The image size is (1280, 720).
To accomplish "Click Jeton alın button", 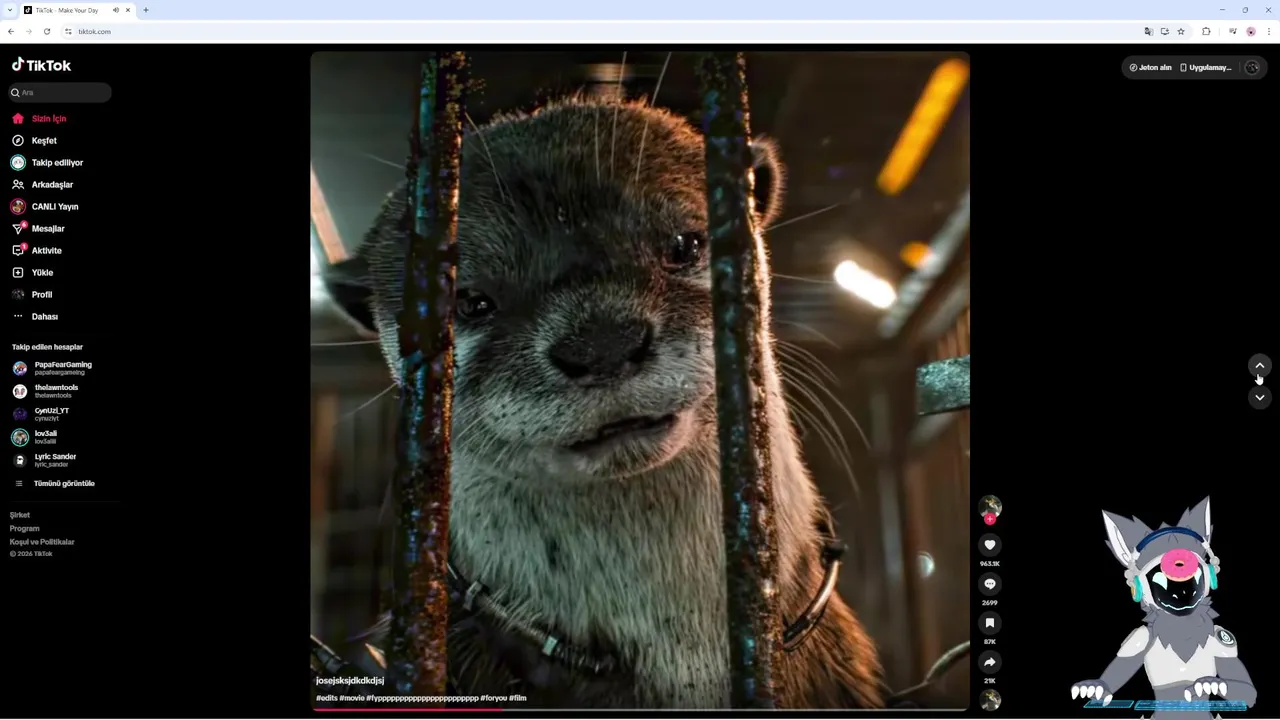I will coord(1150,68).
